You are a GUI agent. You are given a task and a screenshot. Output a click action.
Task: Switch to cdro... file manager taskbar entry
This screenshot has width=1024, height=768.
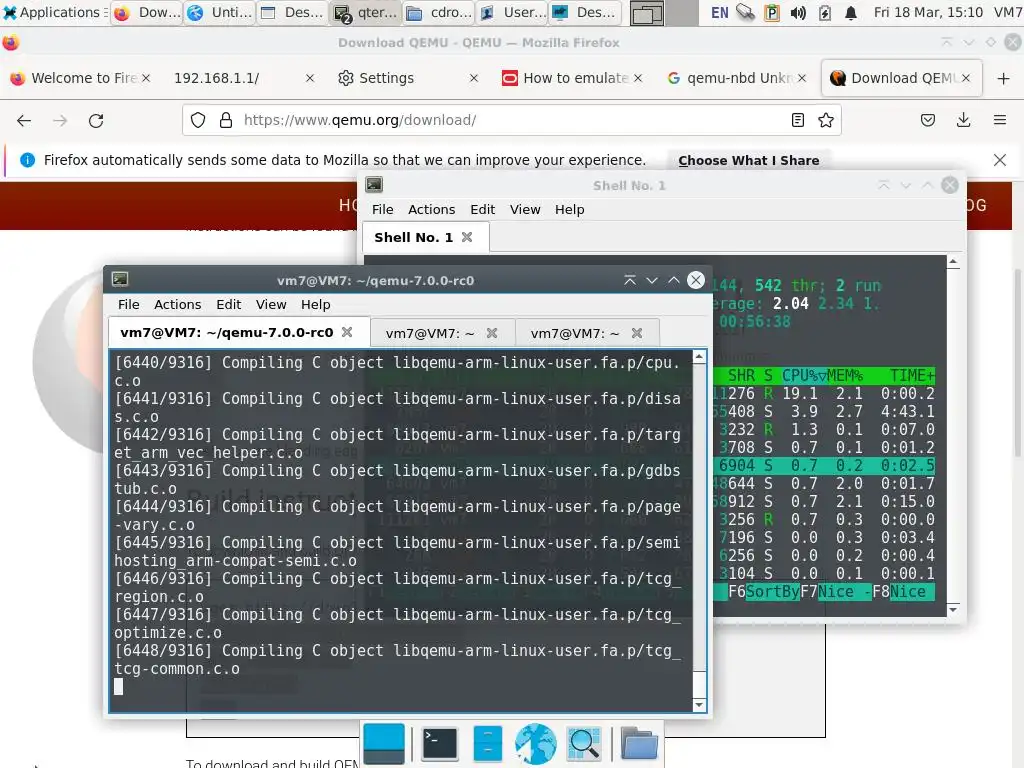(x=439, y=12)
